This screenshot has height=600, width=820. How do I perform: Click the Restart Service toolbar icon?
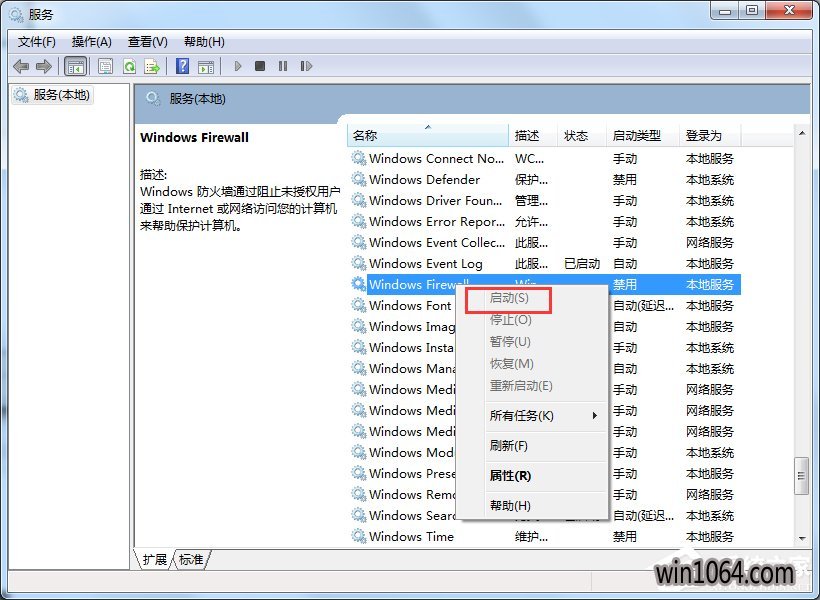[306, 66]
